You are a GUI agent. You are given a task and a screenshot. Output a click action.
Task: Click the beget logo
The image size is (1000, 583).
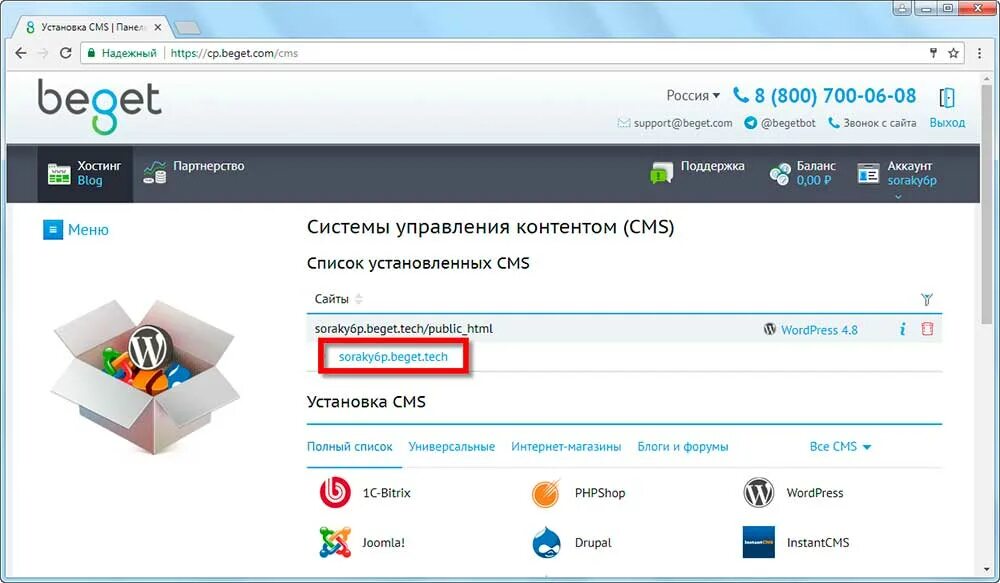tap(99, 106)
